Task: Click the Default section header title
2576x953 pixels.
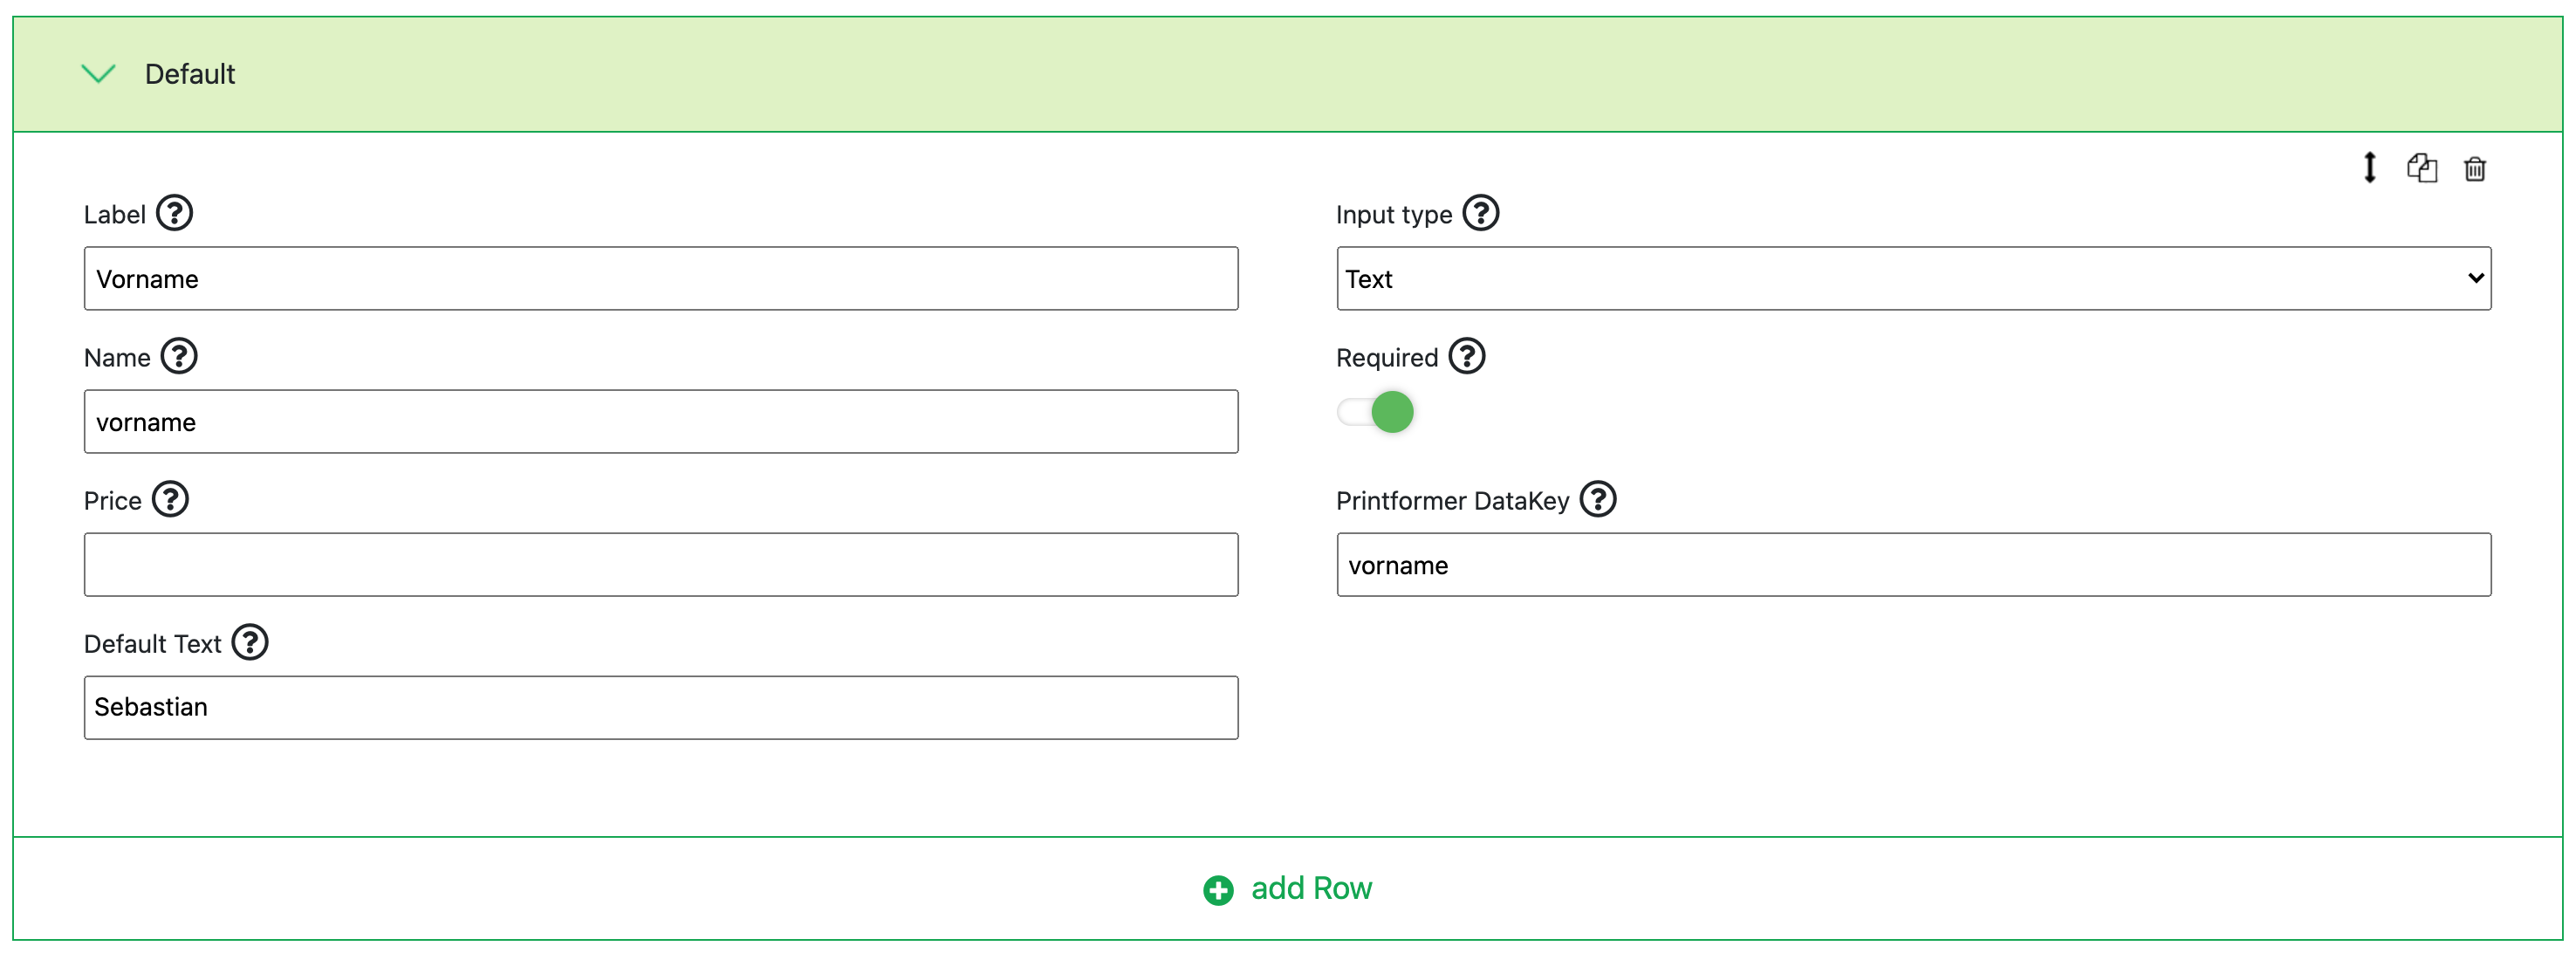Action: (x=189, y=74)
